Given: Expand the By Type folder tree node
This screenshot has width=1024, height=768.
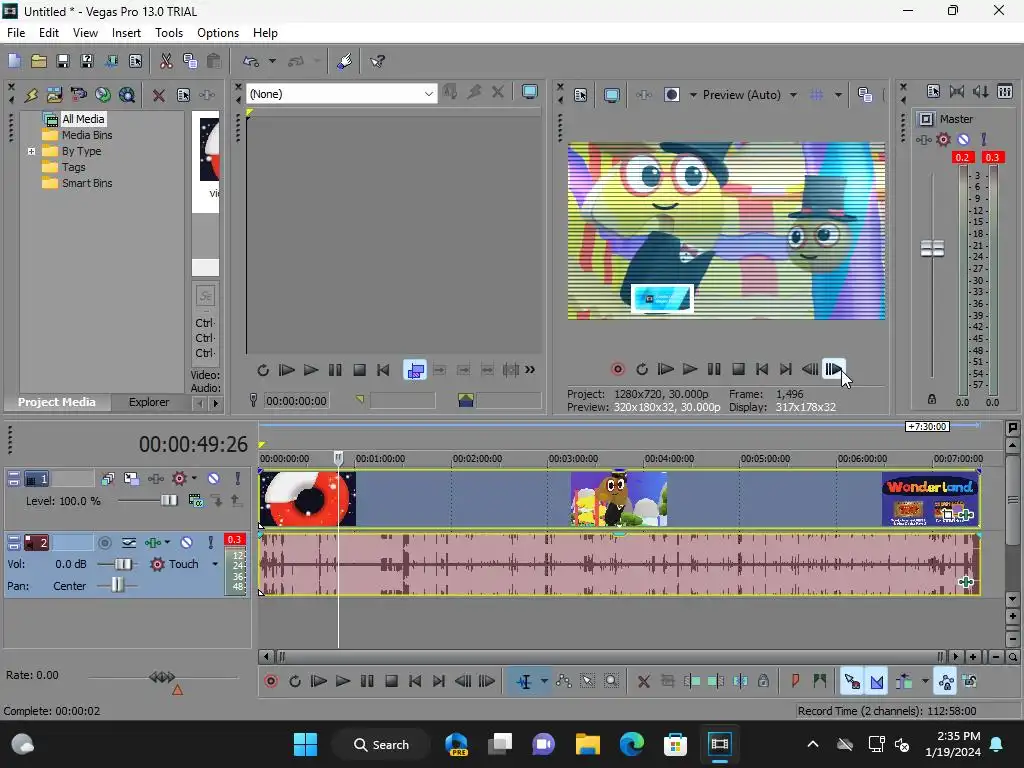Looking at the screenshot, I should [x=31, y=152].
